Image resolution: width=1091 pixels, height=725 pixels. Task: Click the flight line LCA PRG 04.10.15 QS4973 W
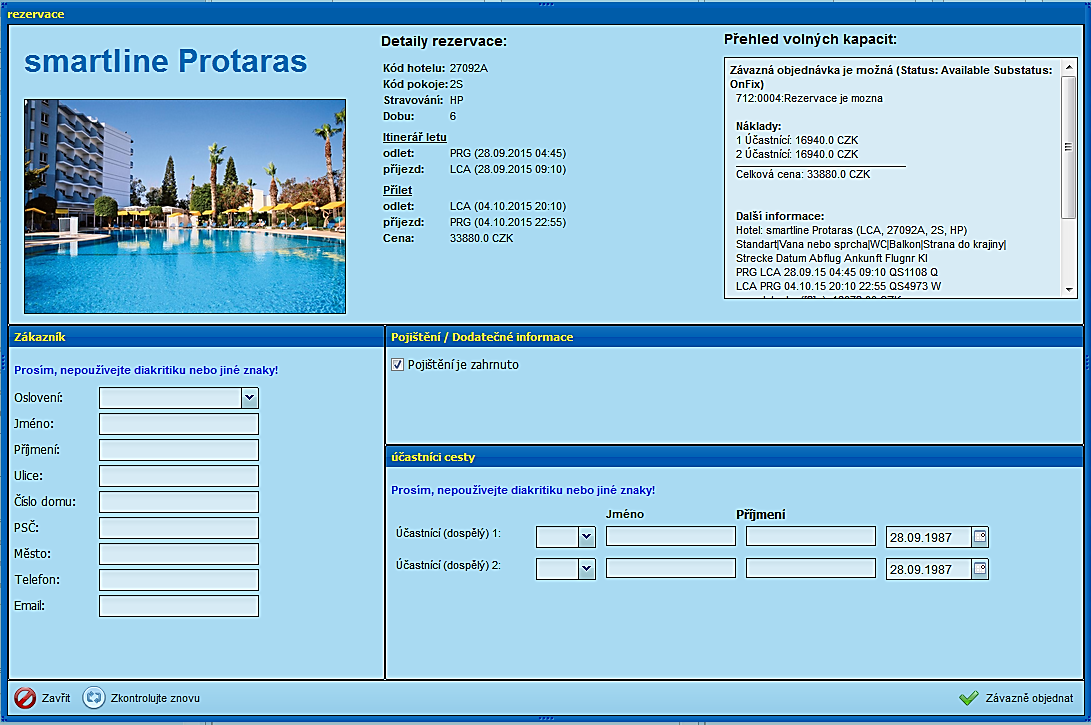838,286
